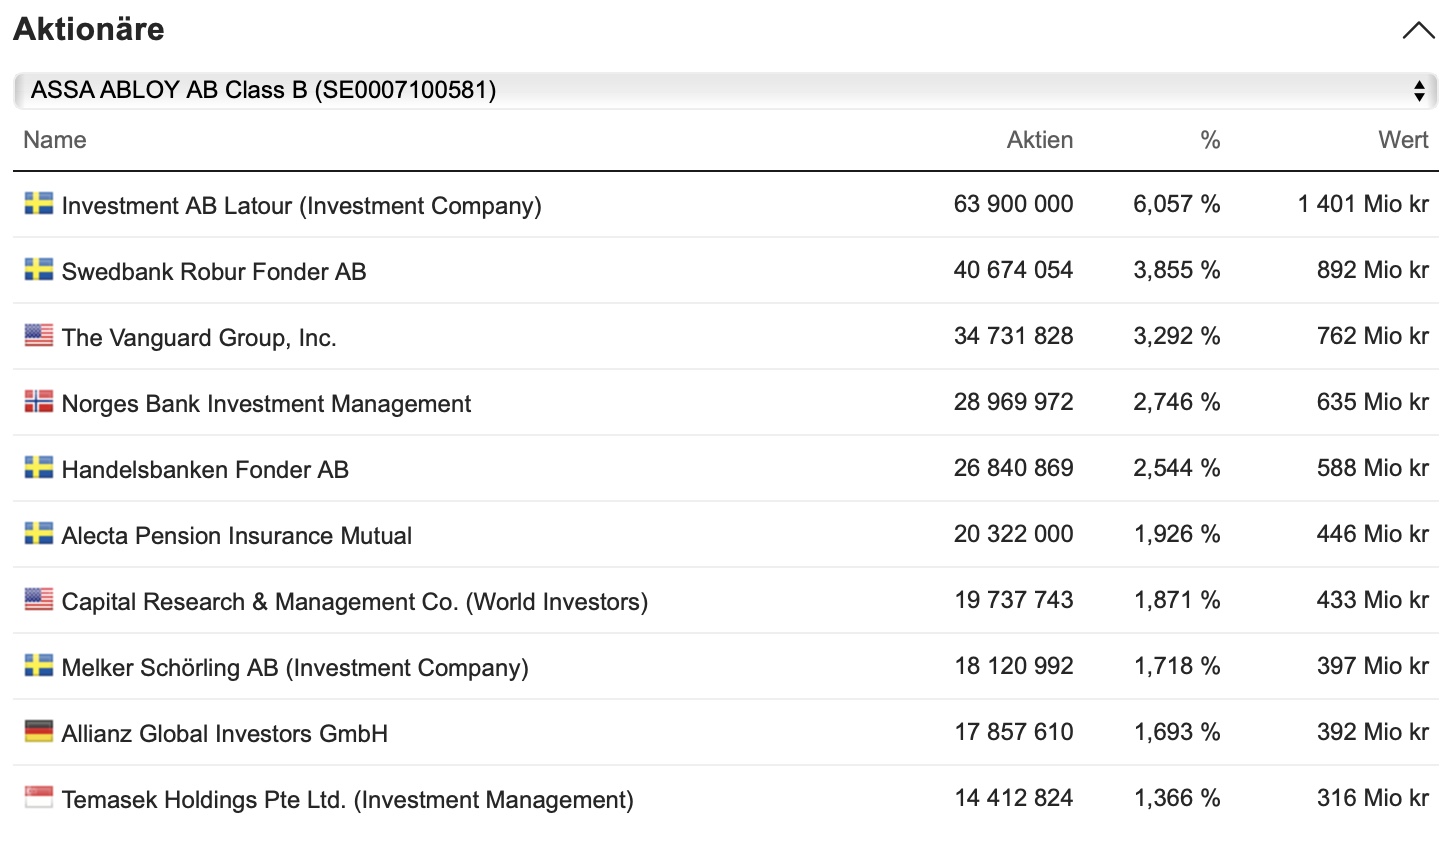1454x844 pixels.
Task: Click the Swedish flag beside Swedbank Robur
Action: [x=39, y=270]
